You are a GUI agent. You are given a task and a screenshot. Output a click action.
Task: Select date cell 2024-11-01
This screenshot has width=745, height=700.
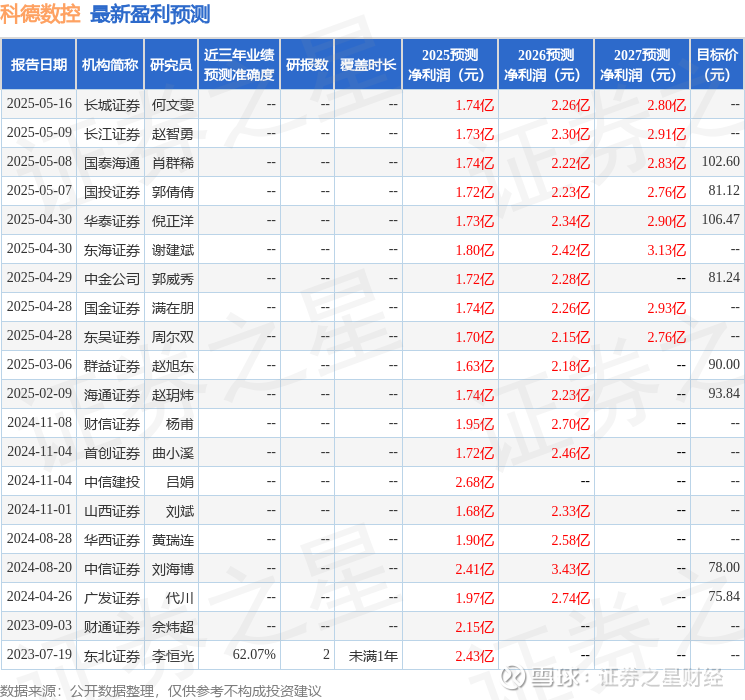pyautogui.click(x=39, y=509)
